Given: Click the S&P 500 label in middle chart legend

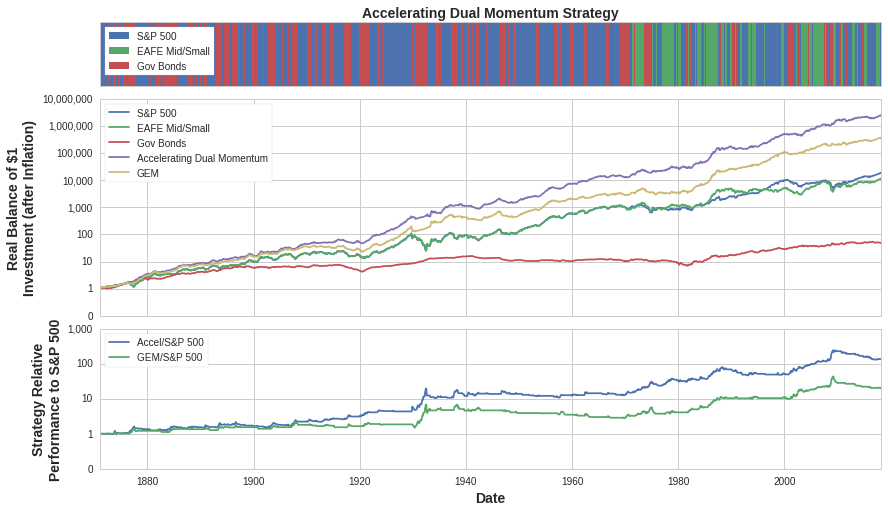Looking at the screenshot, I should [x=156, y=113].
